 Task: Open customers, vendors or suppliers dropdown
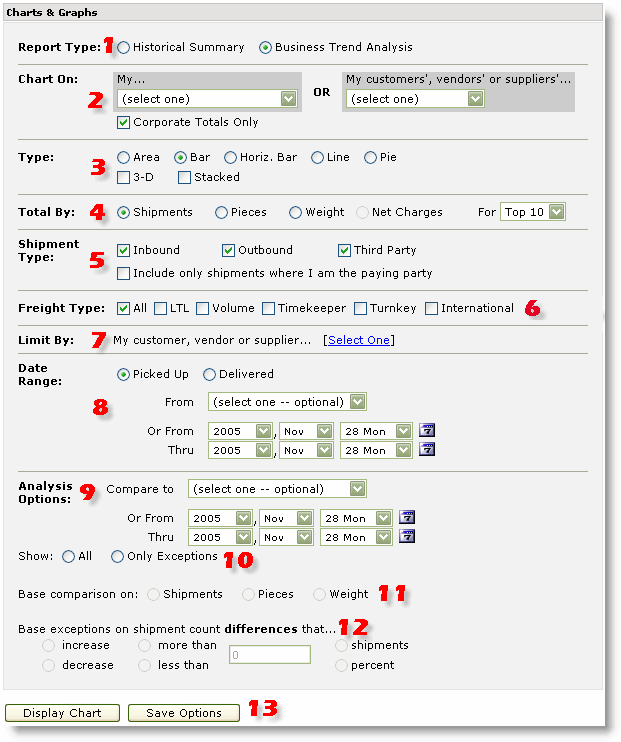[x=414, y=99]
